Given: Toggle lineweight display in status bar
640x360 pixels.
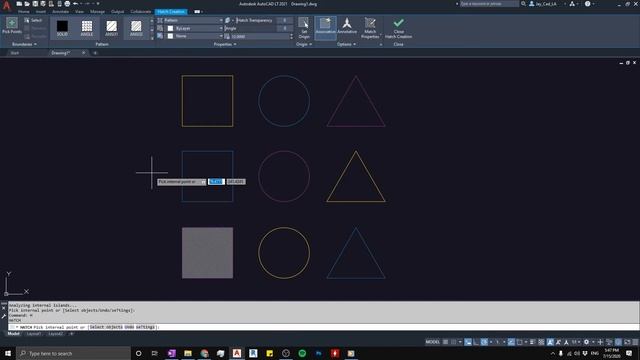Looking at the screenshot, I should click(532, 342).
